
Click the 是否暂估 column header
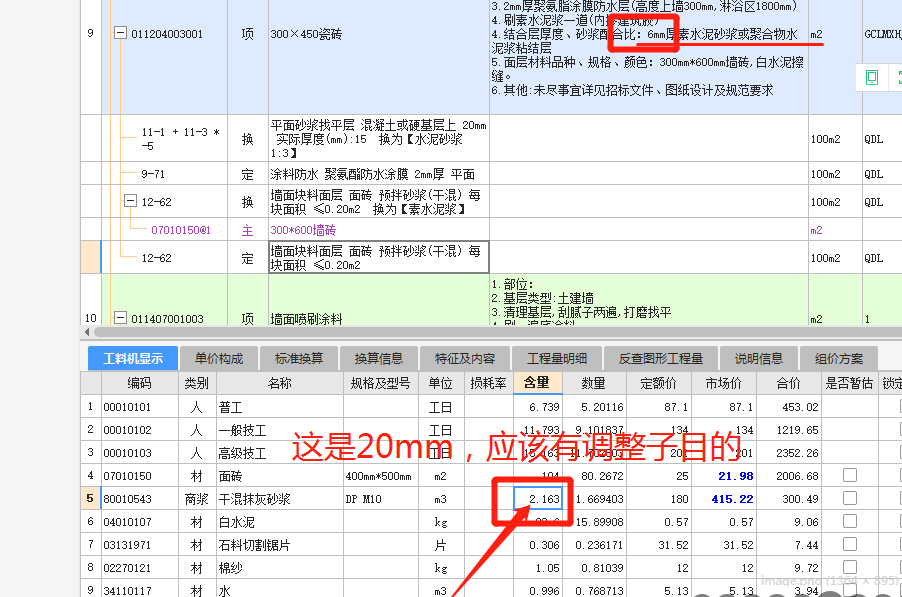pyautogui.click(x=849, y=383)
